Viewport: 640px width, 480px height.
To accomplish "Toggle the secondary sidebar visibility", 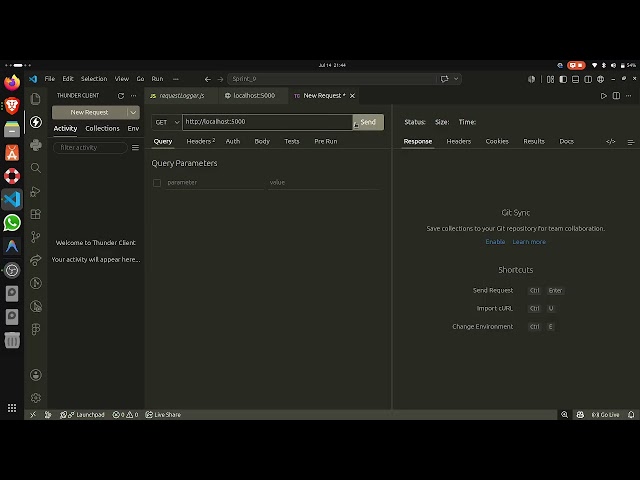I will point(588,79).
